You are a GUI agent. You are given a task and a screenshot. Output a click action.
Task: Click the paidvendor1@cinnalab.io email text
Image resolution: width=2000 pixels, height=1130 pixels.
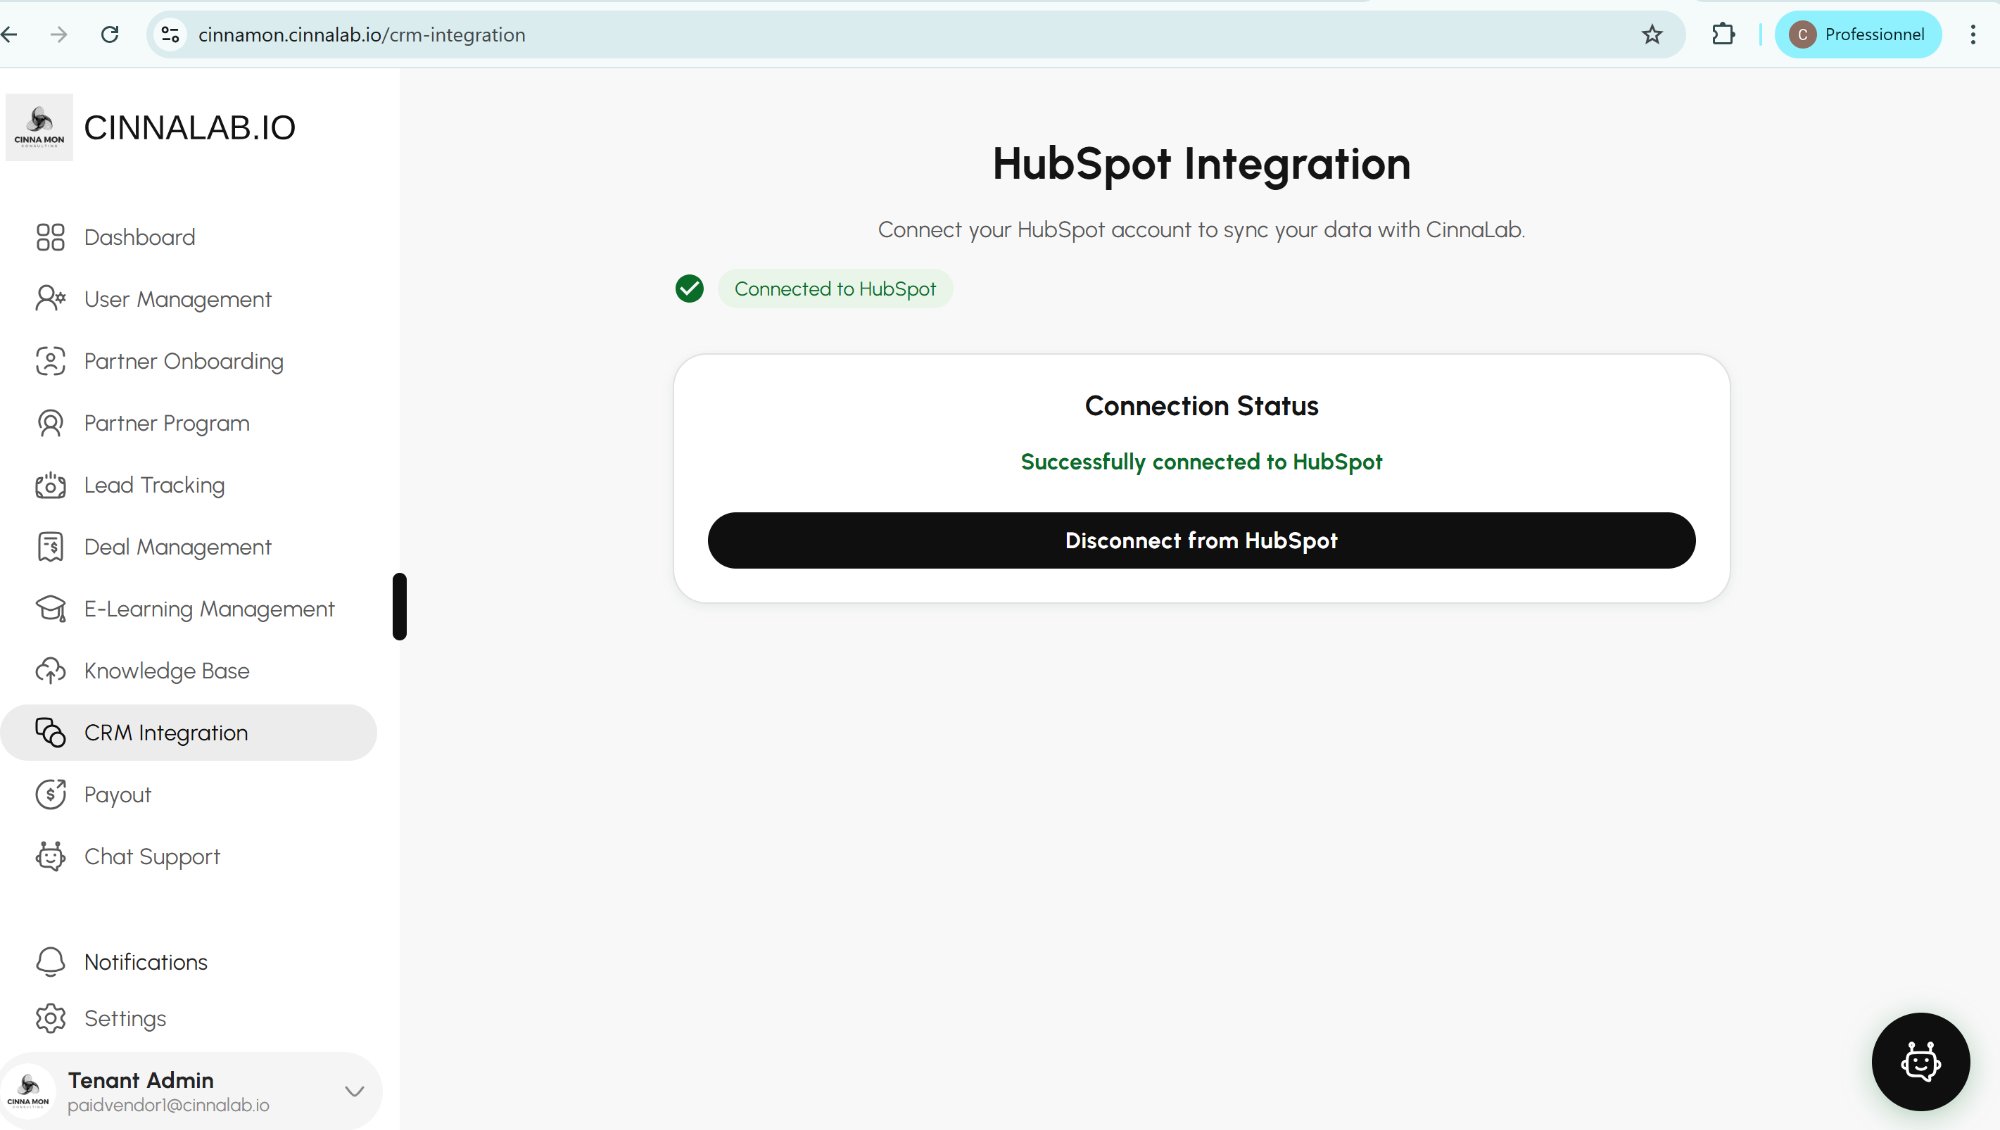[169, 1105]
